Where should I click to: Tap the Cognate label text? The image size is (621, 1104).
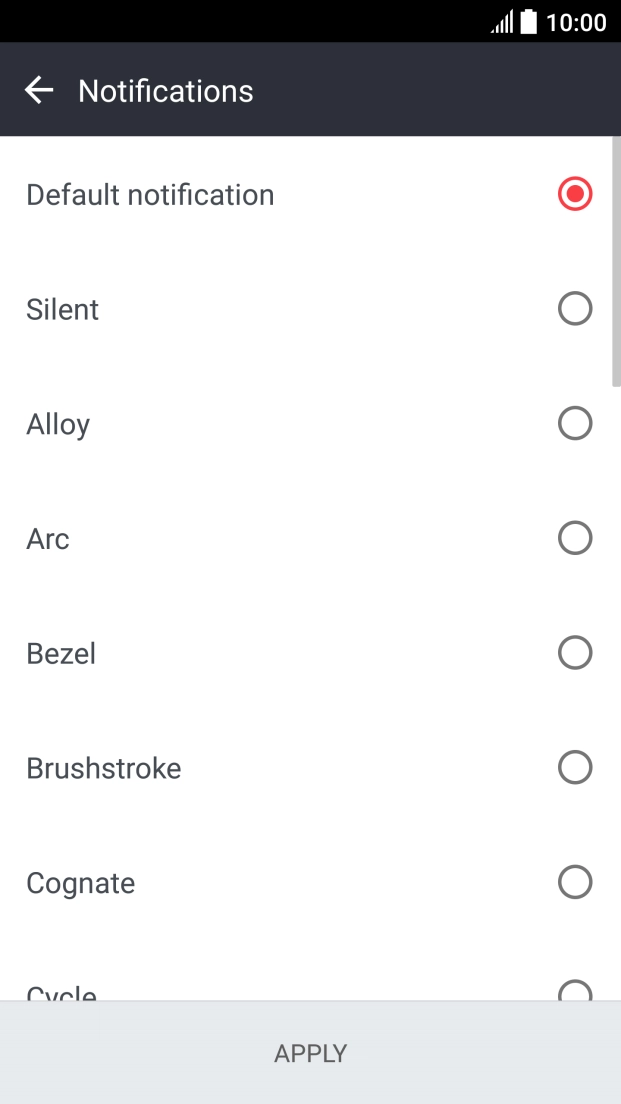click(x=80, y=883)
